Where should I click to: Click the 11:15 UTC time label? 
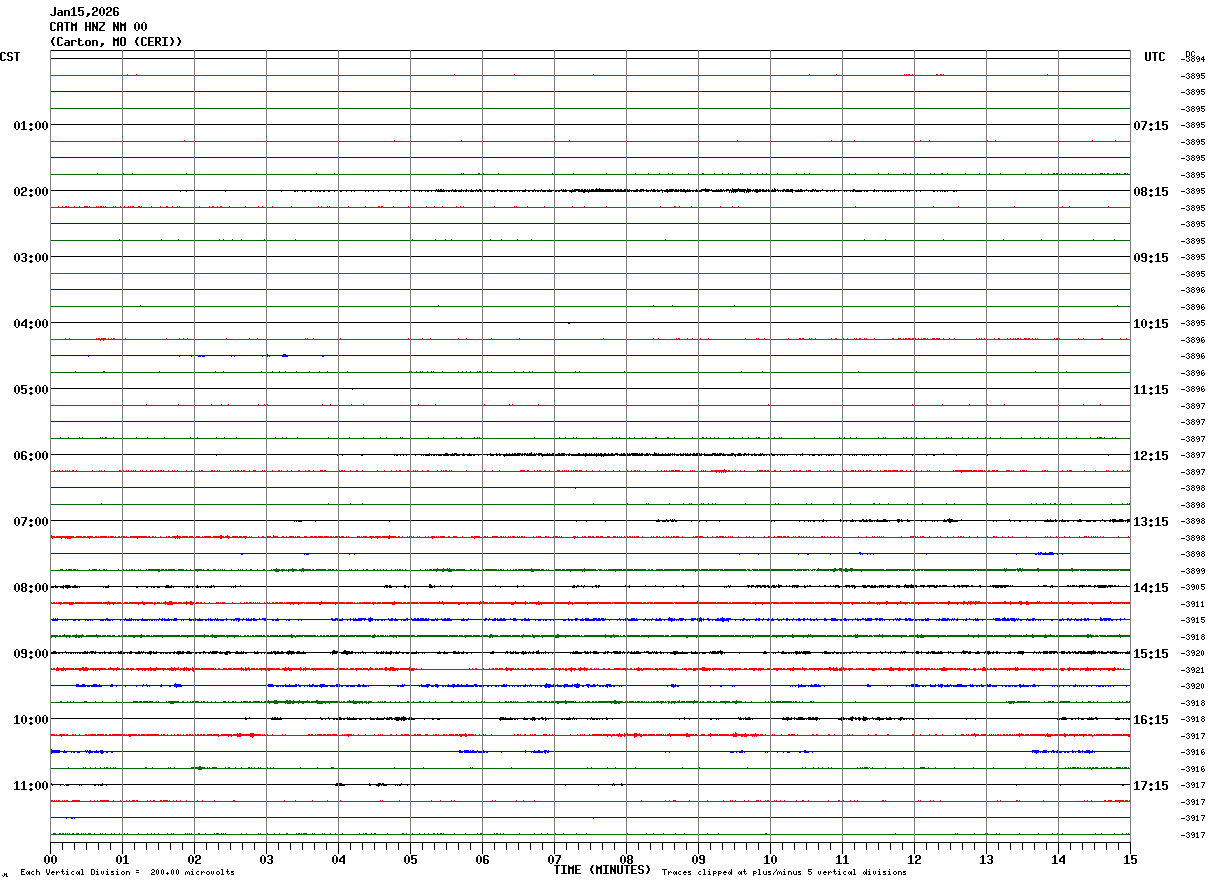(1151, 390)
